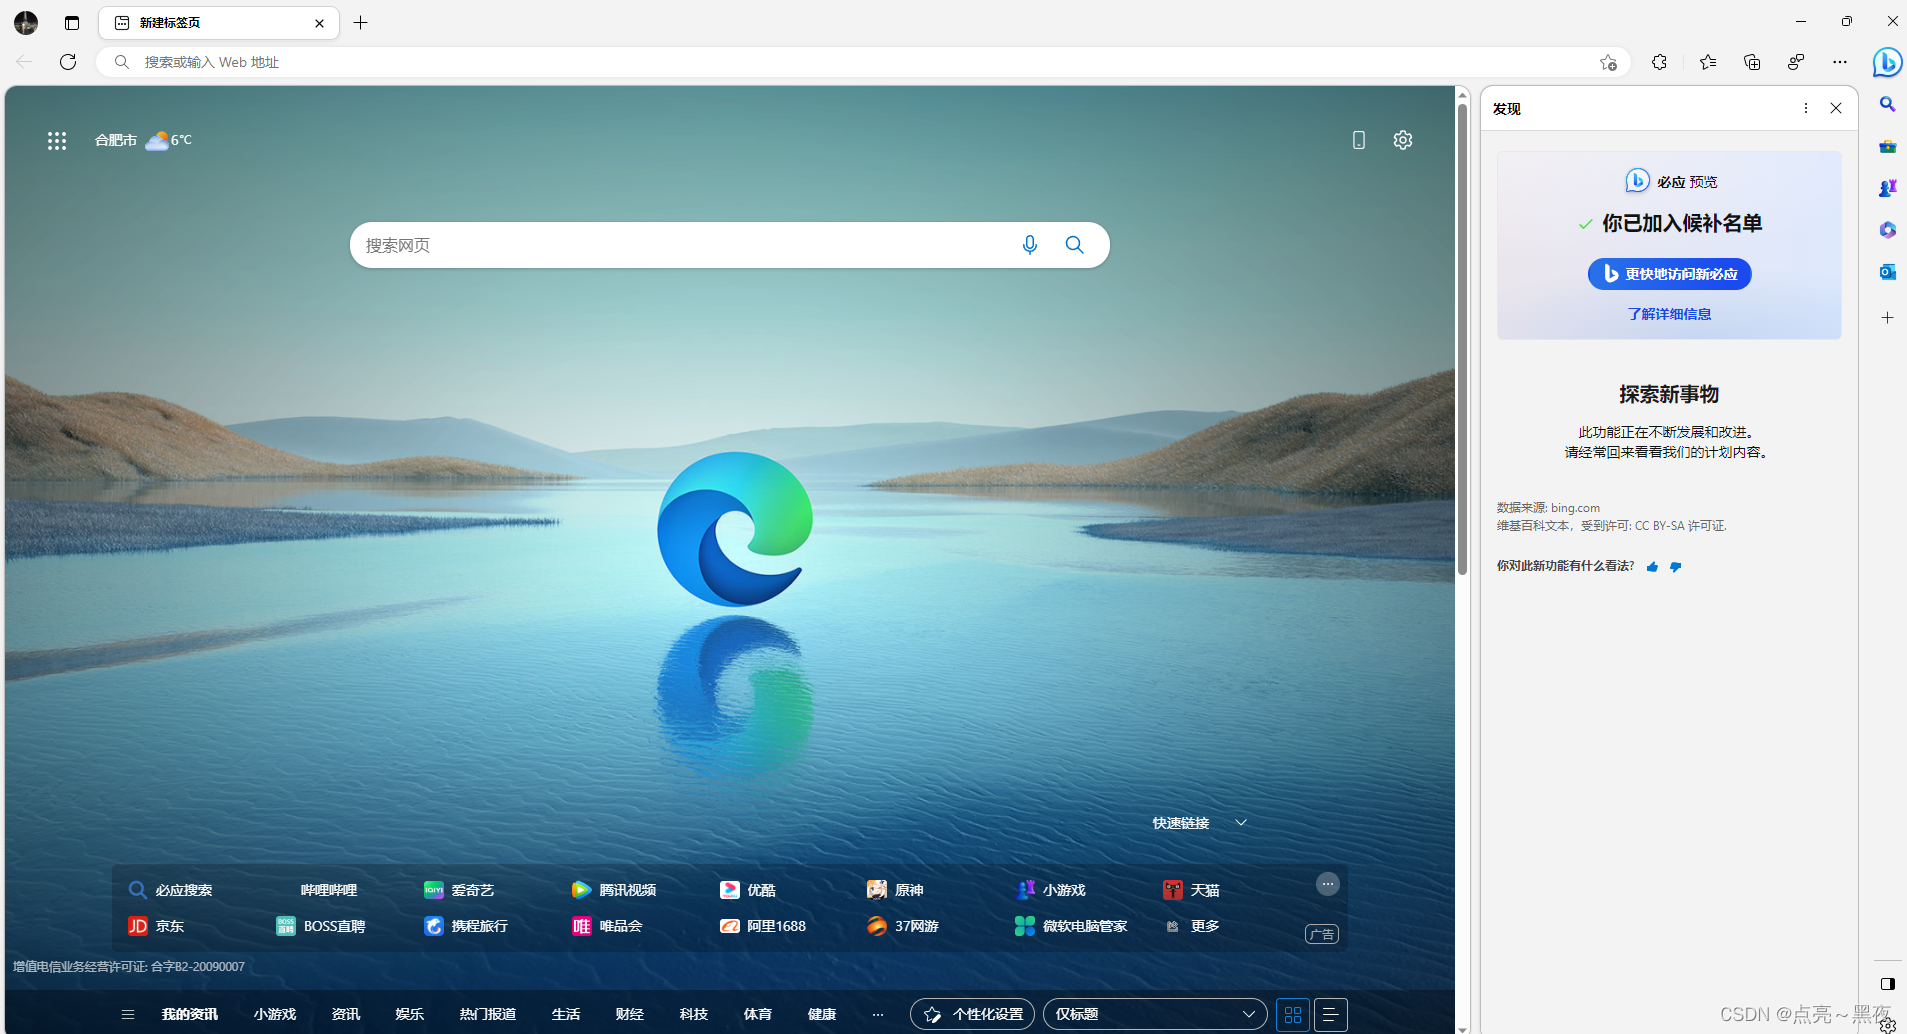Open the 微软电脑管家 quick link
This screenshot has height=1034, width=1907.
(x=1071, y=926)
